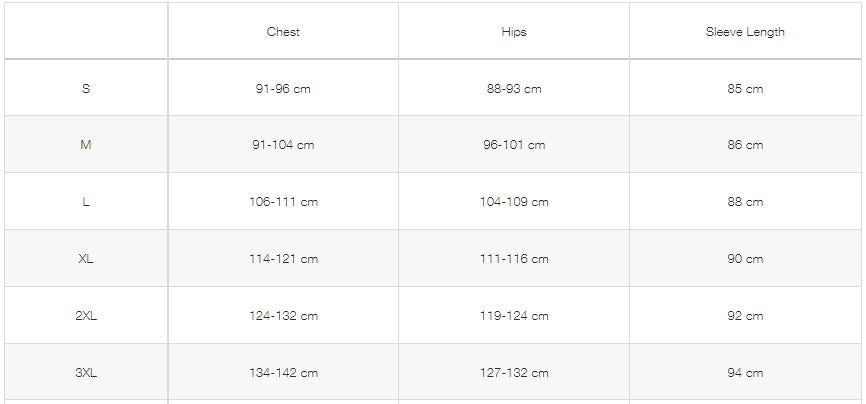Click the 96-101 cm hips measurement
Viewport: 866px width, 404px height.
point(514,145)
